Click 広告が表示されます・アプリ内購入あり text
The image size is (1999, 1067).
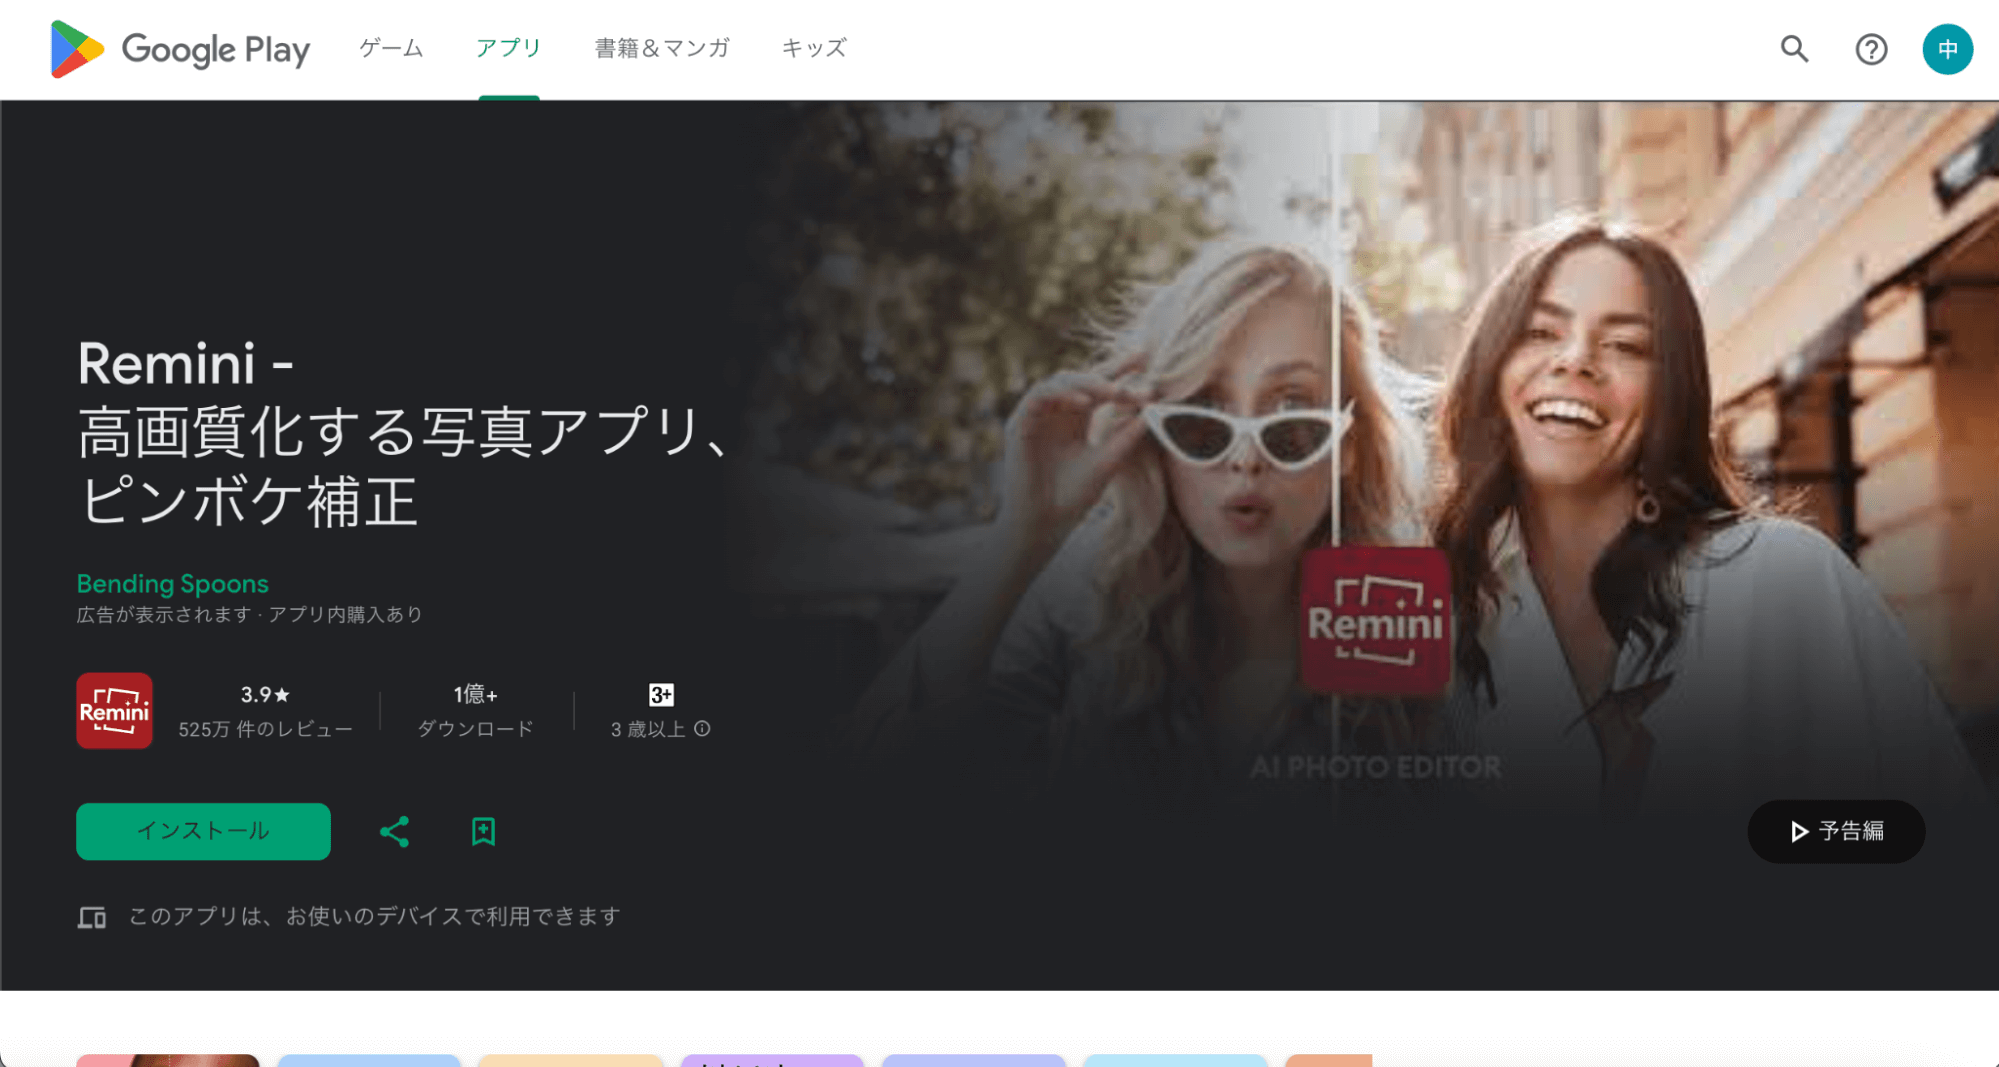250,614
